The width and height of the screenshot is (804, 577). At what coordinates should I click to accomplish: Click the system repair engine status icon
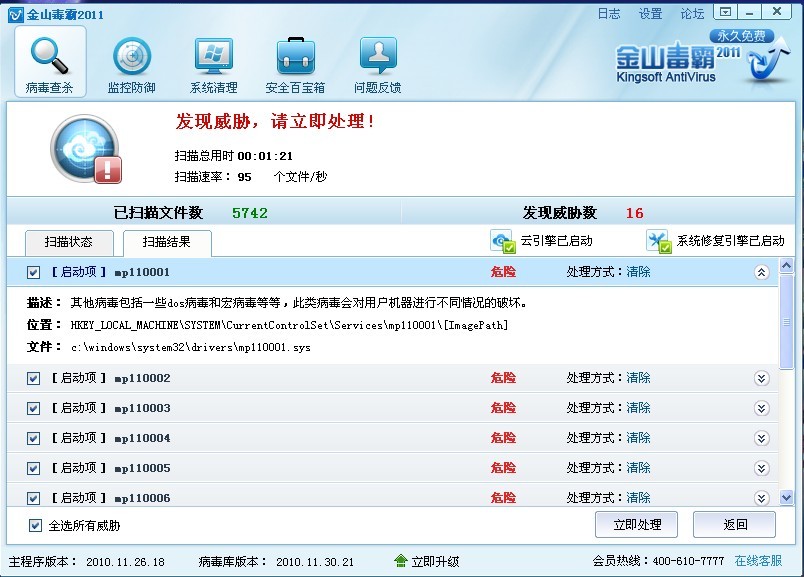[658, 241]
